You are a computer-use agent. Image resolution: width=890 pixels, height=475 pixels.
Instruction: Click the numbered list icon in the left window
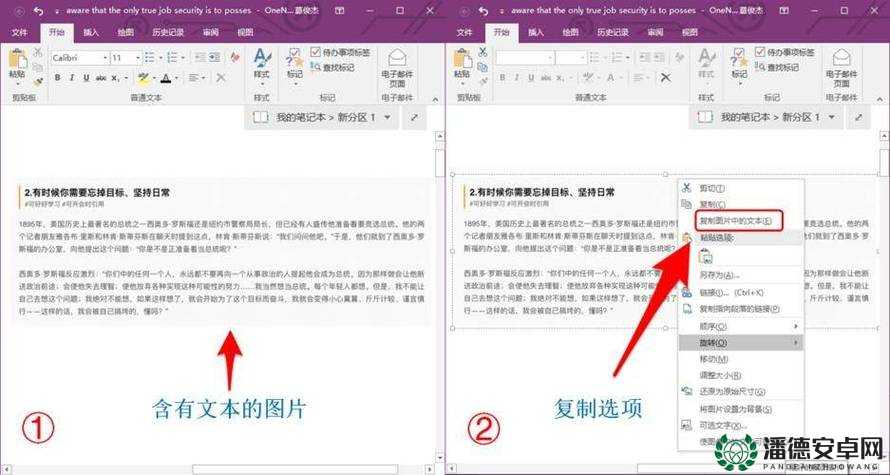click(x=172, y=58)
